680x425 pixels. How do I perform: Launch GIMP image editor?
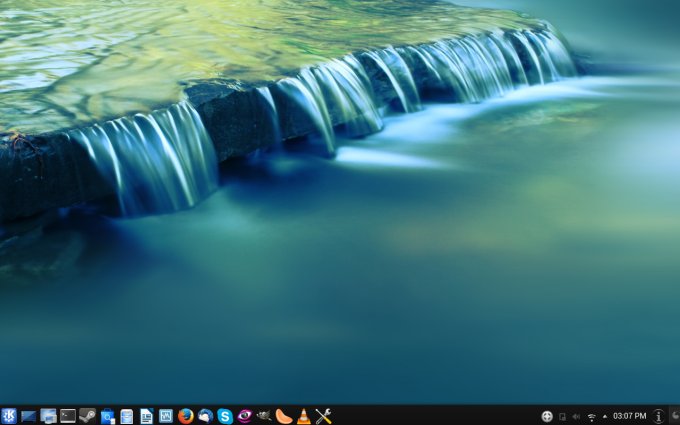point(264,416)
